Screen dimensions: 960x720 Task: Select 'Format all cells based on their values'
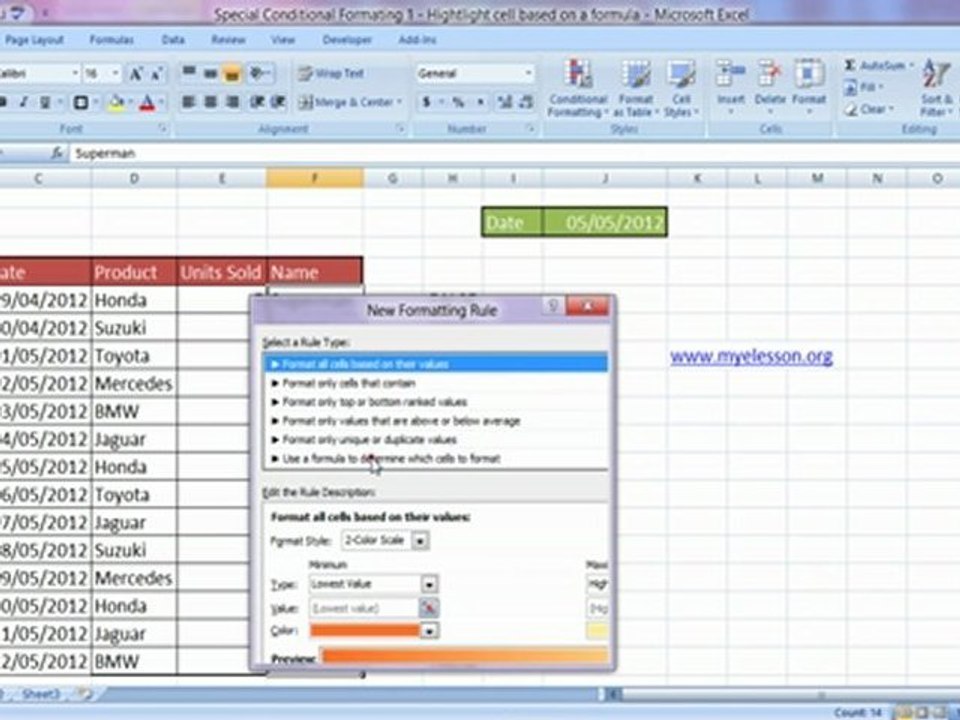coord(436,364)
